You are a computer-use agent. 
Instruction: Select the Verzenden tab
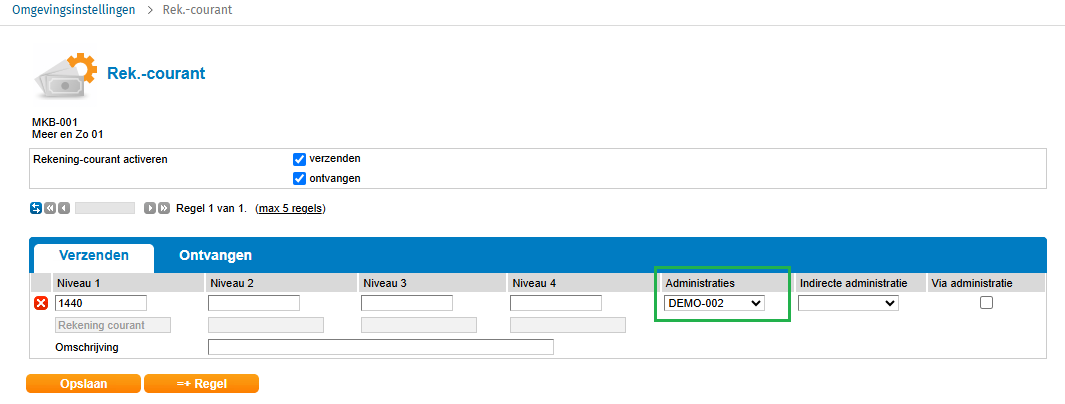(x=93, y=256)
